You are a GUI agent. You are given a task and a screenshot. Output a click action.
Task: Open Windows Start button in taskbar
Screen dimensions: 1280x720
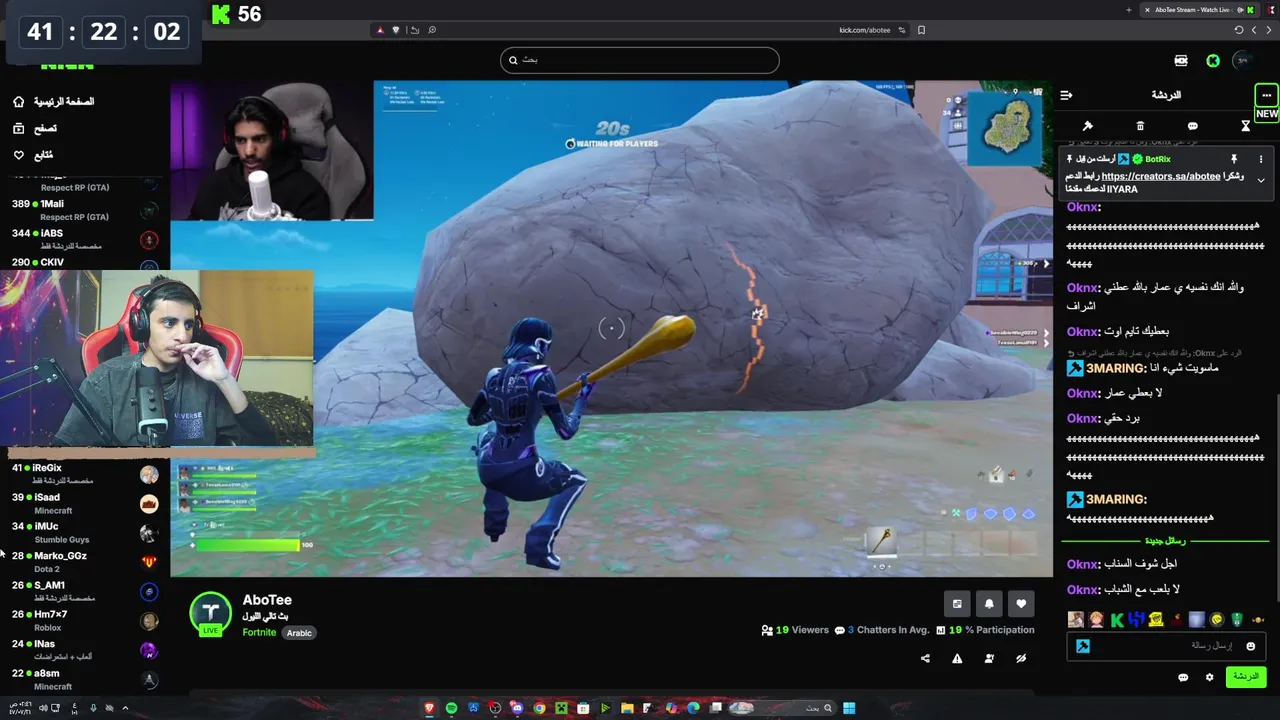tap(849, 708)
